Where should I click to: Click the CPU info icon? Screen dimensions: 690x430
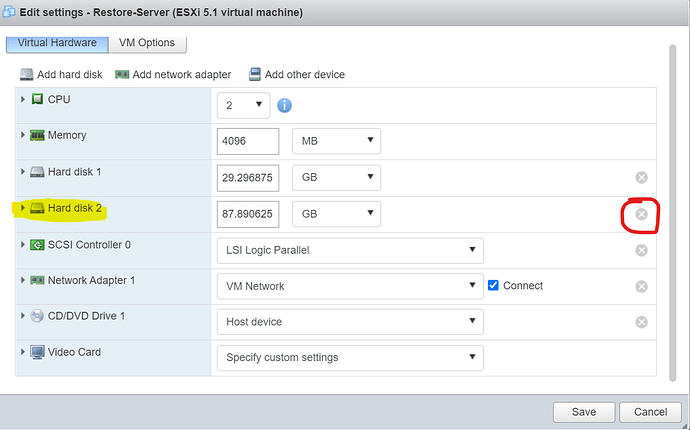pos(284,105)
